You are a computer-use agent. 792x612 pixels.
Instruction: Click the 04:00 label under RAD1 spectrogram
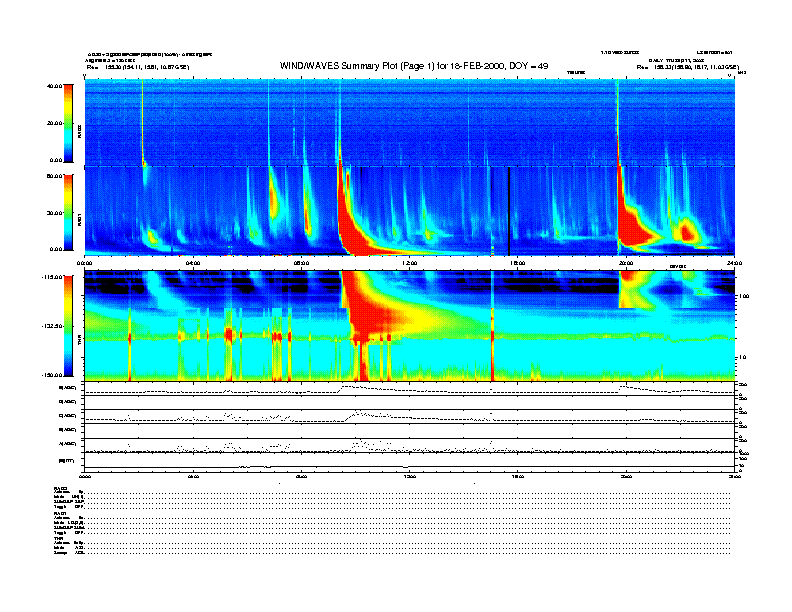click(x=193, y=263)
